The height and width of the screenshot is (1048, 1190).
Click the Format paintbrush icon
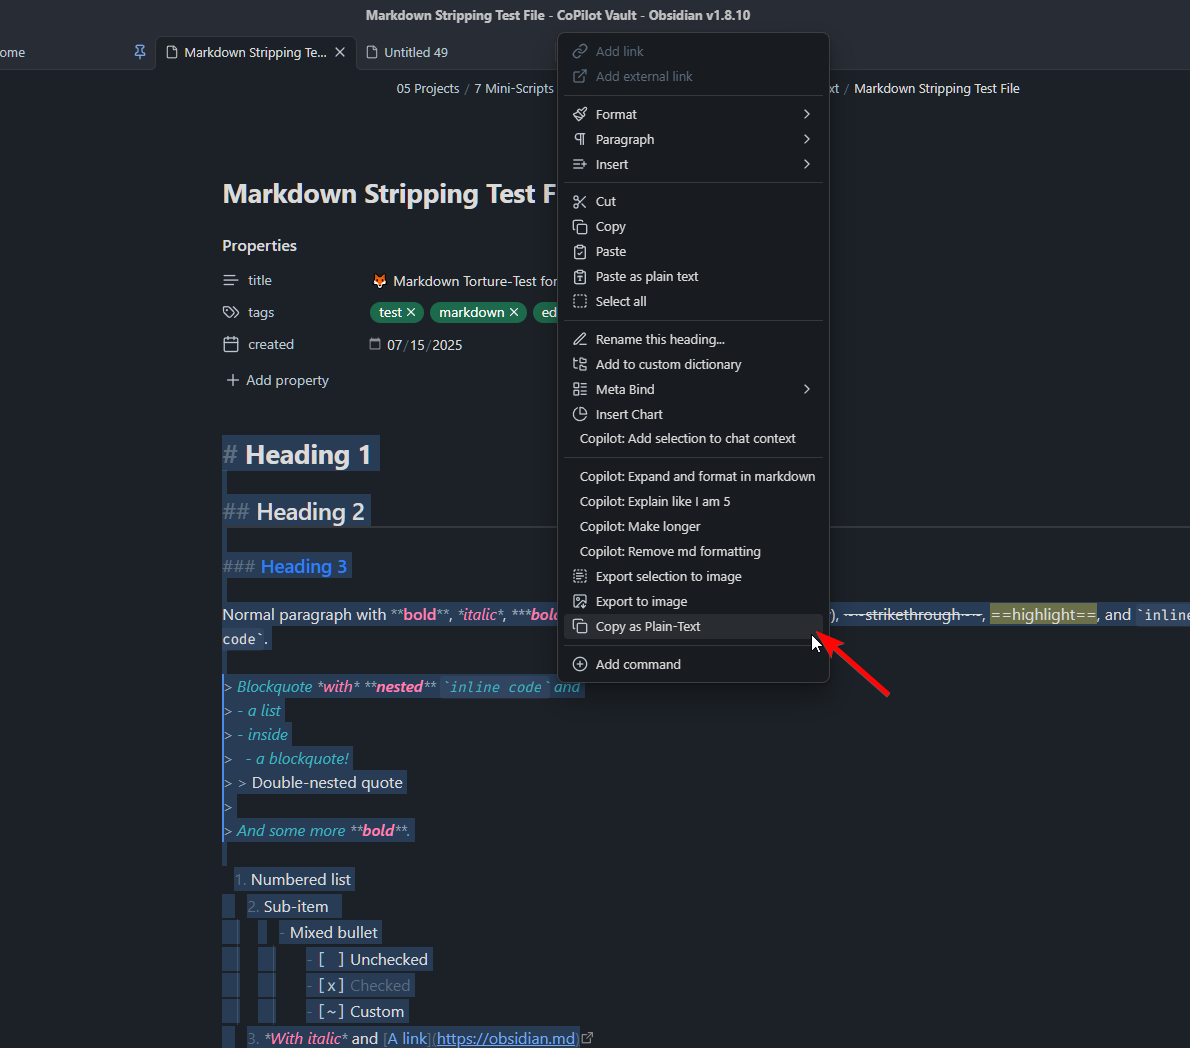click(x=580, y=115)
